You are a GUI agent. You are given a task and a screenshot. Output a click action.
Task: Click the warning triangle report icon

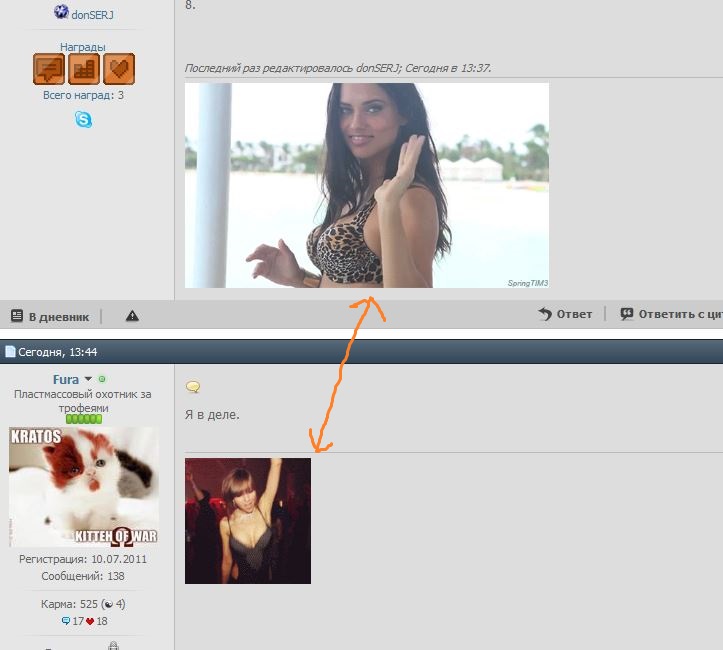pyautogui.click(x=132, y=316)
